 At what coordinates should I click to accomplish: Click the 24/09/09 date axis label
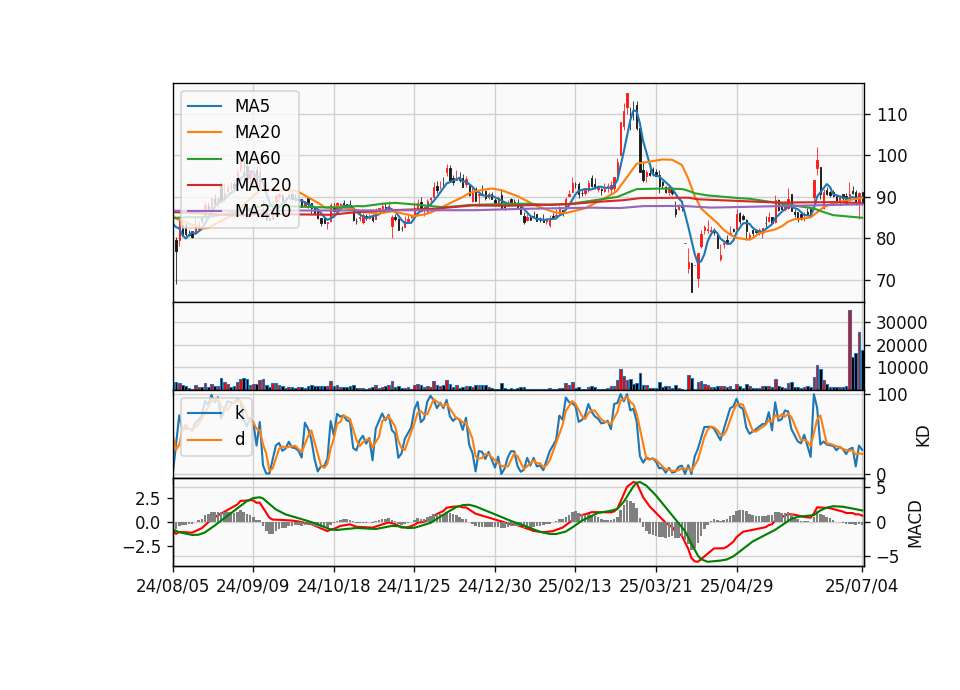tap(253, 586)
